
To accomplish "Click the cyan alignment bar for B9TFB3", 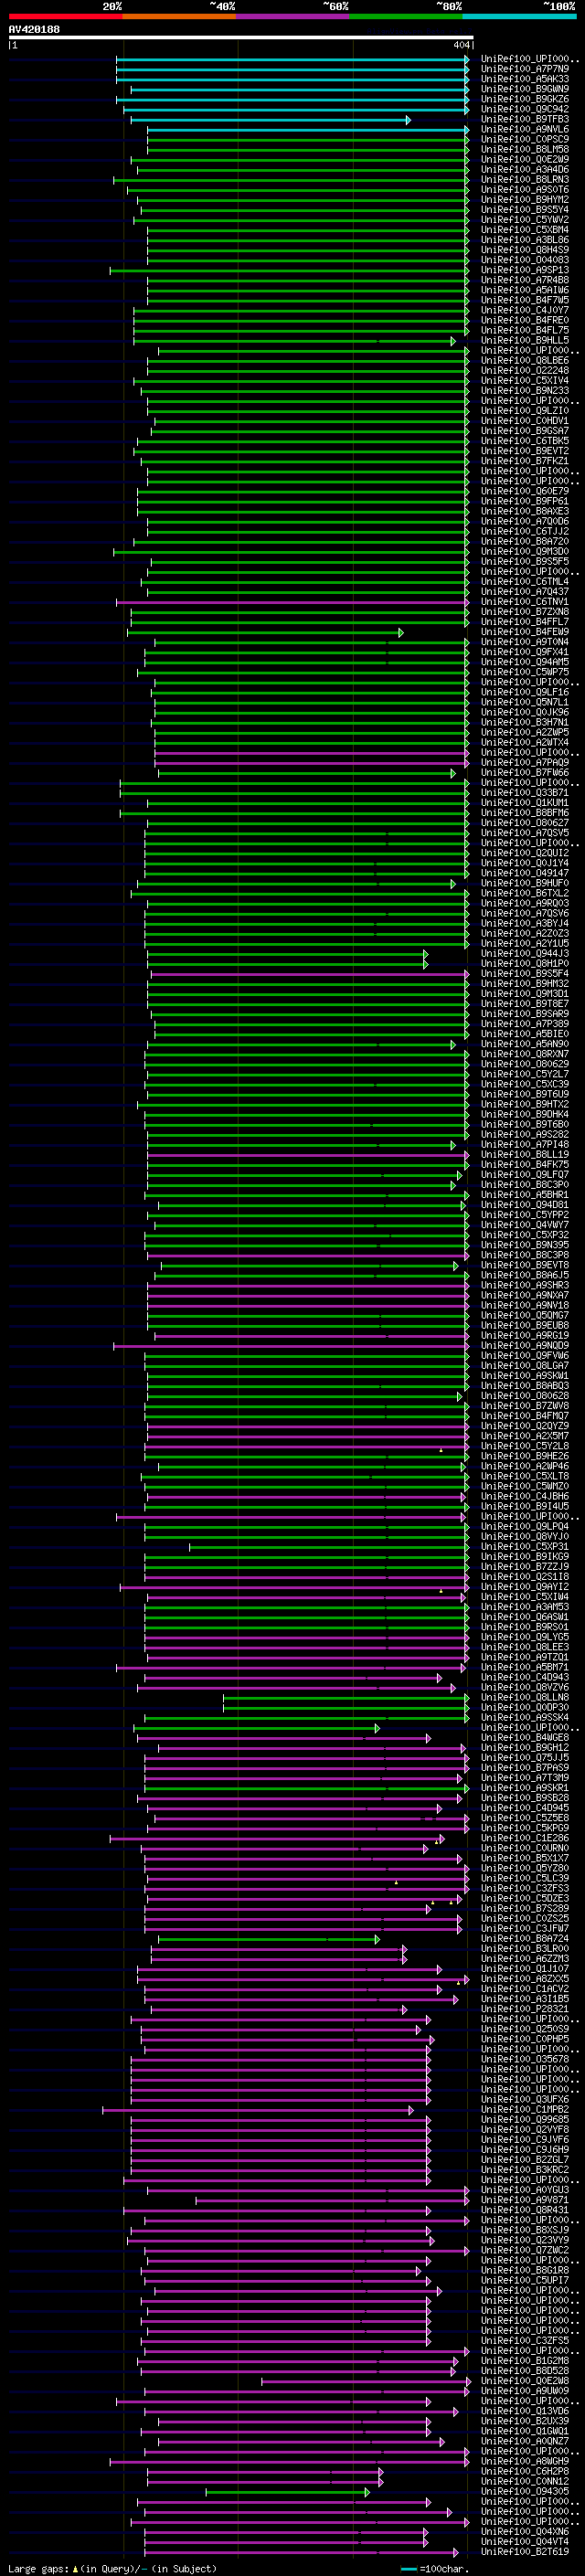I will pos(270,120).
